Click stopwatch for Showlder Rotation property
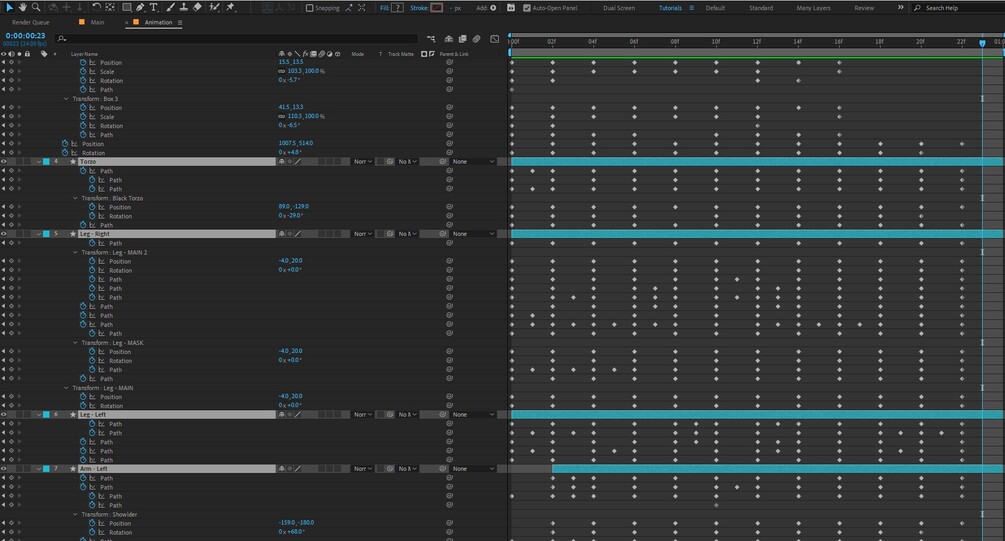 pos(92,532)
